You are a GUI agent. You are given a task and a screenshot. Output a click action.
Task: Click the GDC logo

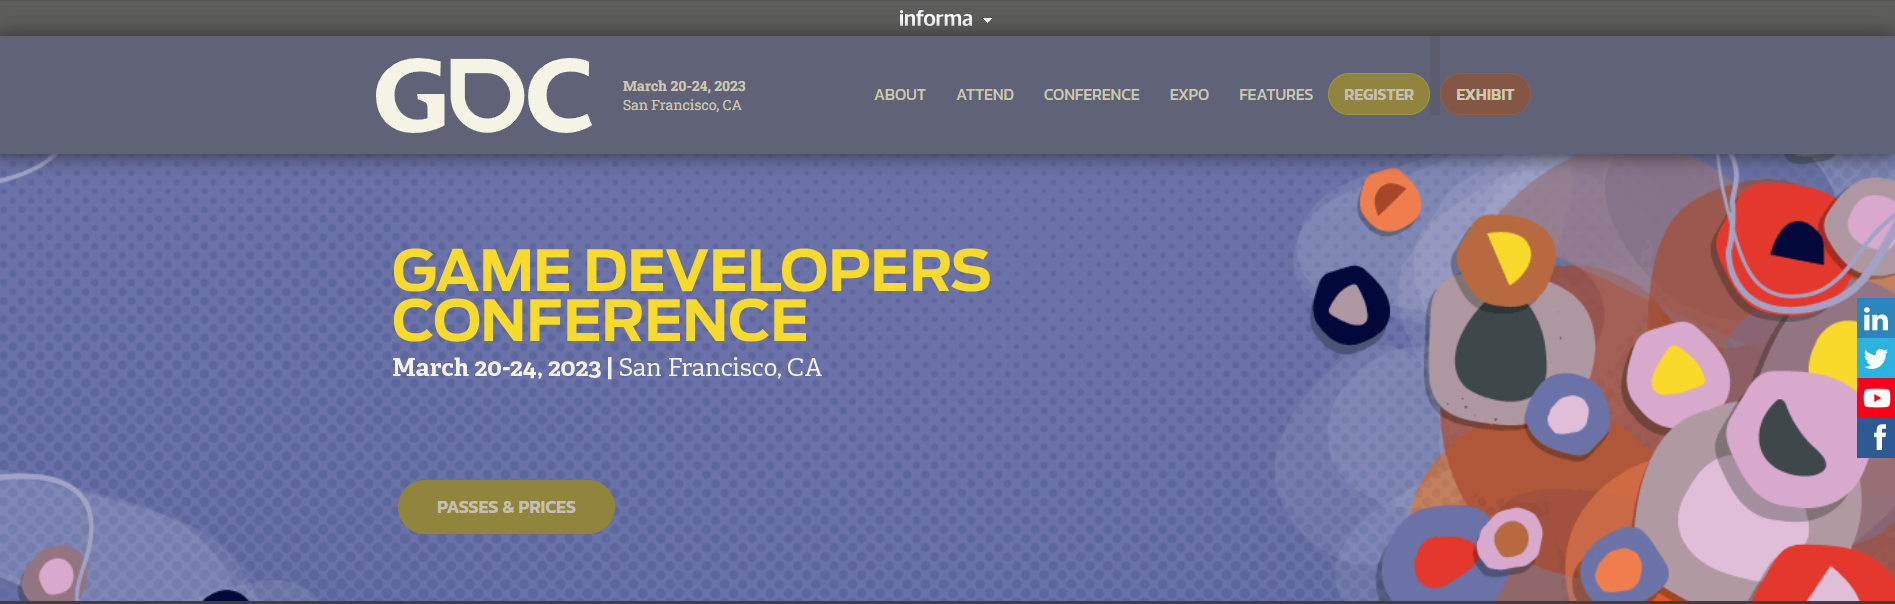click(484, 95)
